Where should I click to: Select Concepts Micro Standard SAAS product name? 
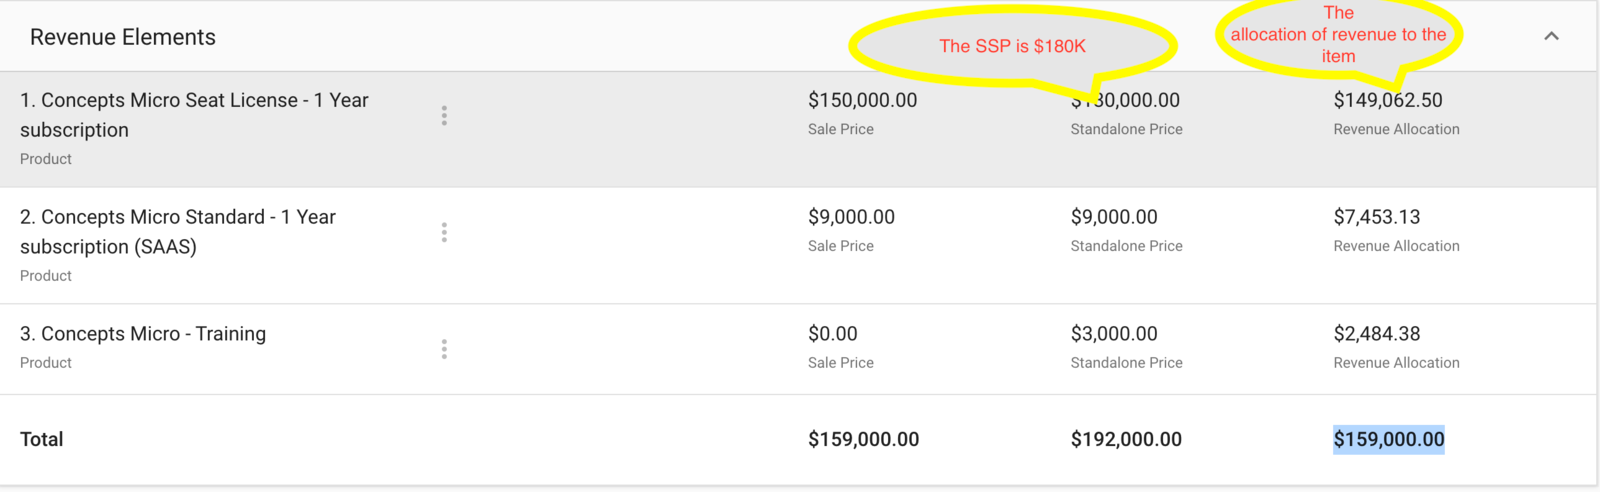coord(178,232)
